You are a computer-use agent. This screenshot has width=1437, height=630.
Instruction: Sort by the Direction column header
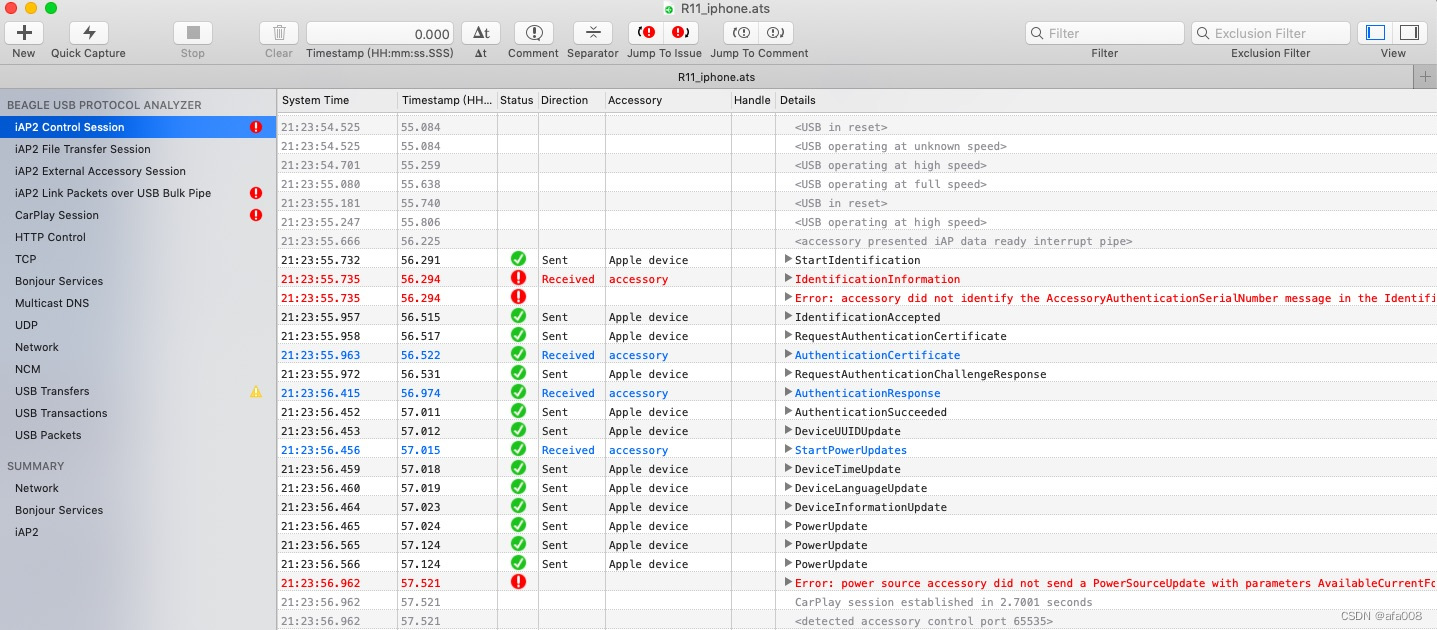click(570, 100)
